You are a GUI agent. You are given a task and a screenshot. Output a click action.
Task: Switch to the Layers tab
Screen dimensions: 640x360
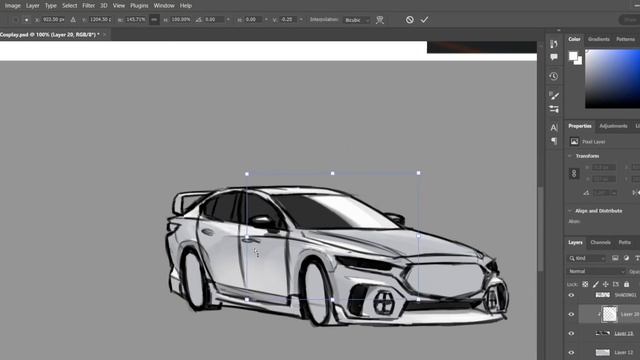tap(575, 242)
